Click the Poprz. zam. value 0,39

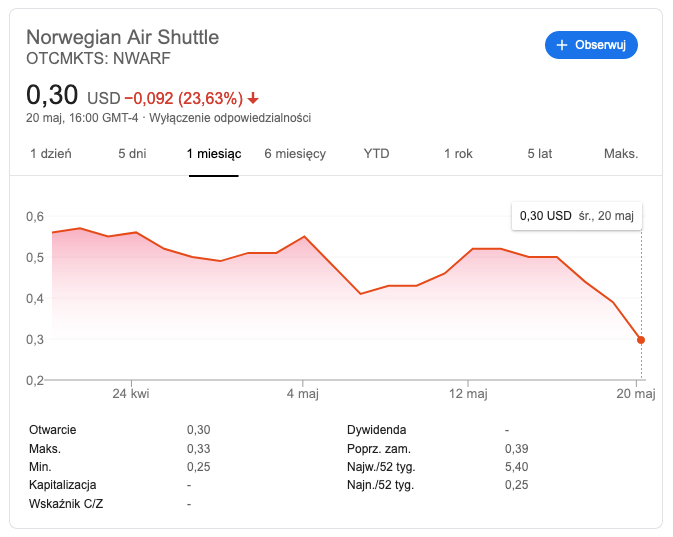pyautogui.click(x=516, y=449)
